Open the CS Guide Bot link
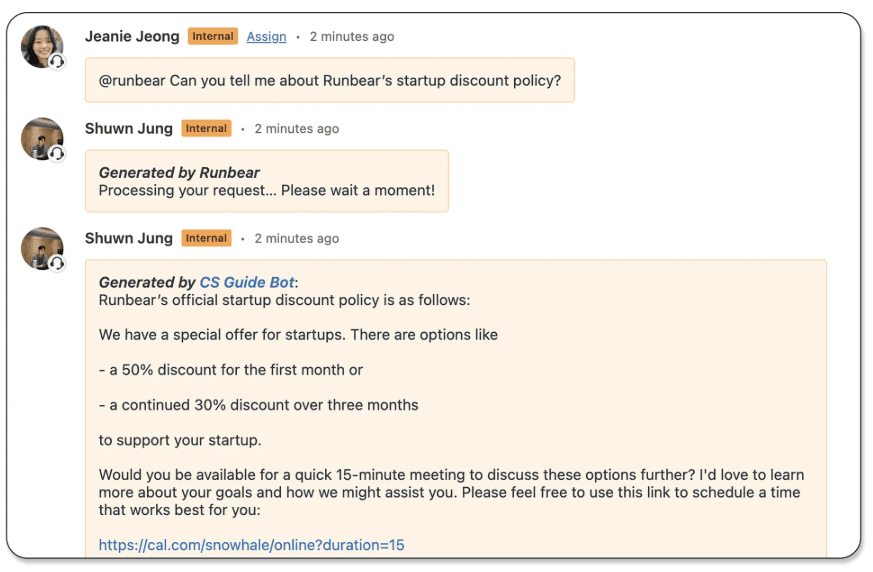This screenshot has height=572, width=873. pyautogui.click(x=246, y=283)
